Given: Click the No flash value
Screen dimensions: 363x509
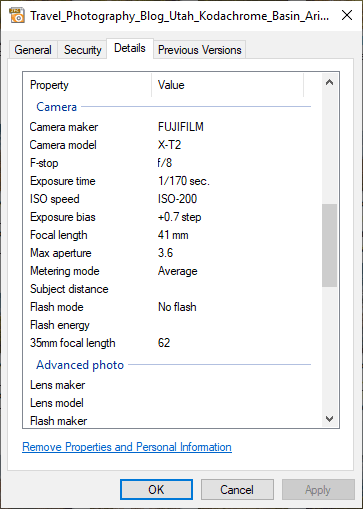Looking at the screenshot, I should click(x=177, y=307).
